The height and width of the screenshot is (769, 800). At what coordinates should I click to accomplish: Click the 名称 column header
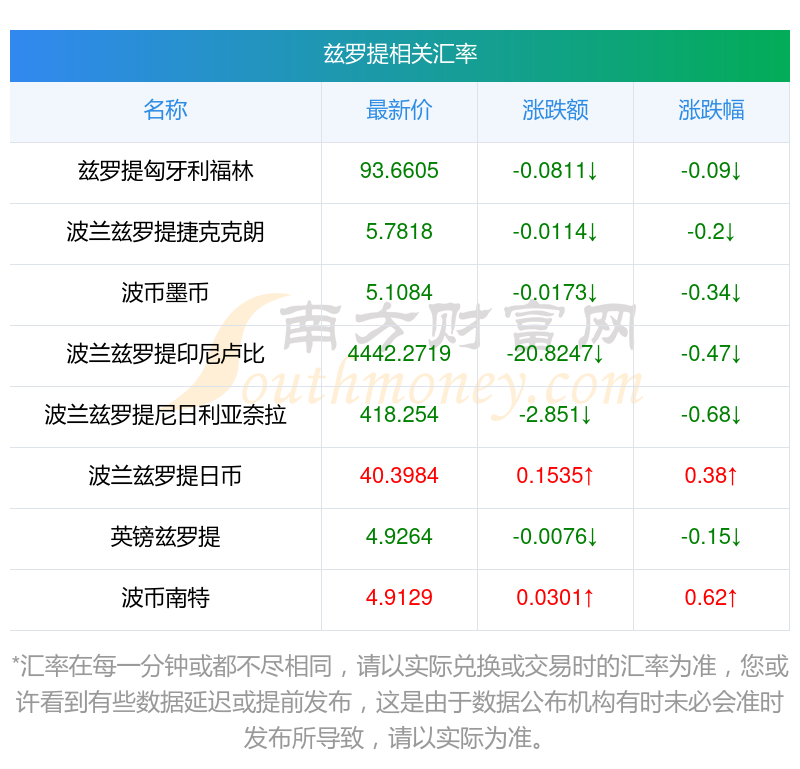pos(165,110)
